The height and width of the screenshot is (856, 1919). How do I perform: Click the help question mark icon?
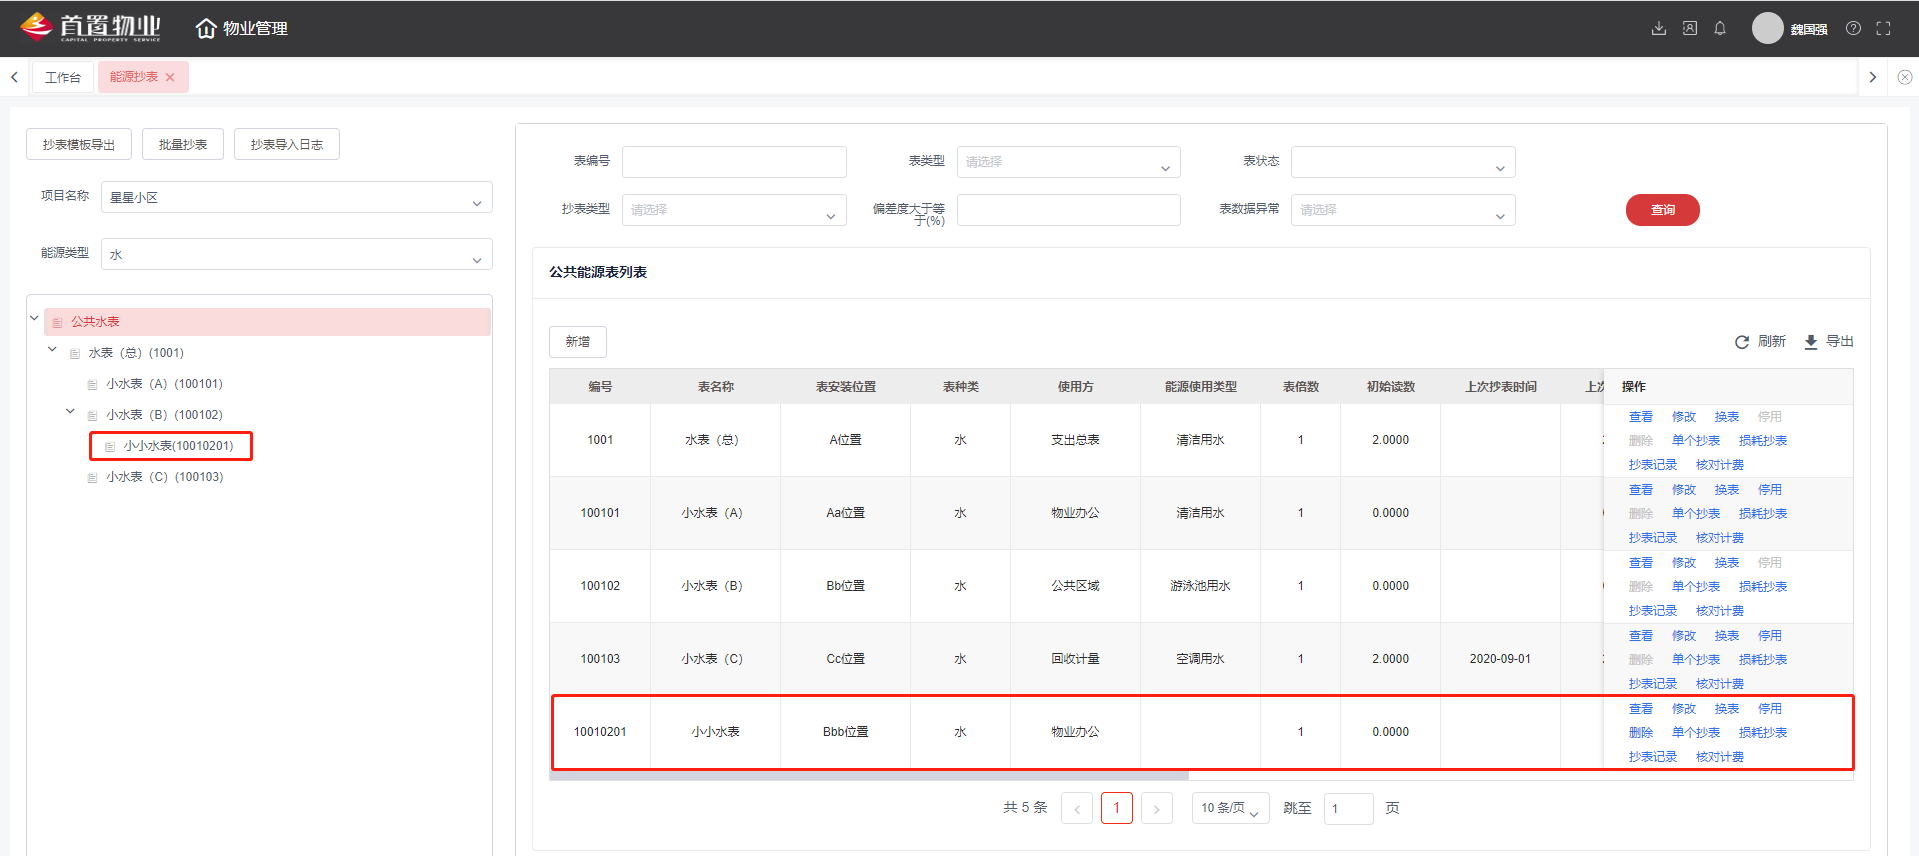click(1853, 28)
